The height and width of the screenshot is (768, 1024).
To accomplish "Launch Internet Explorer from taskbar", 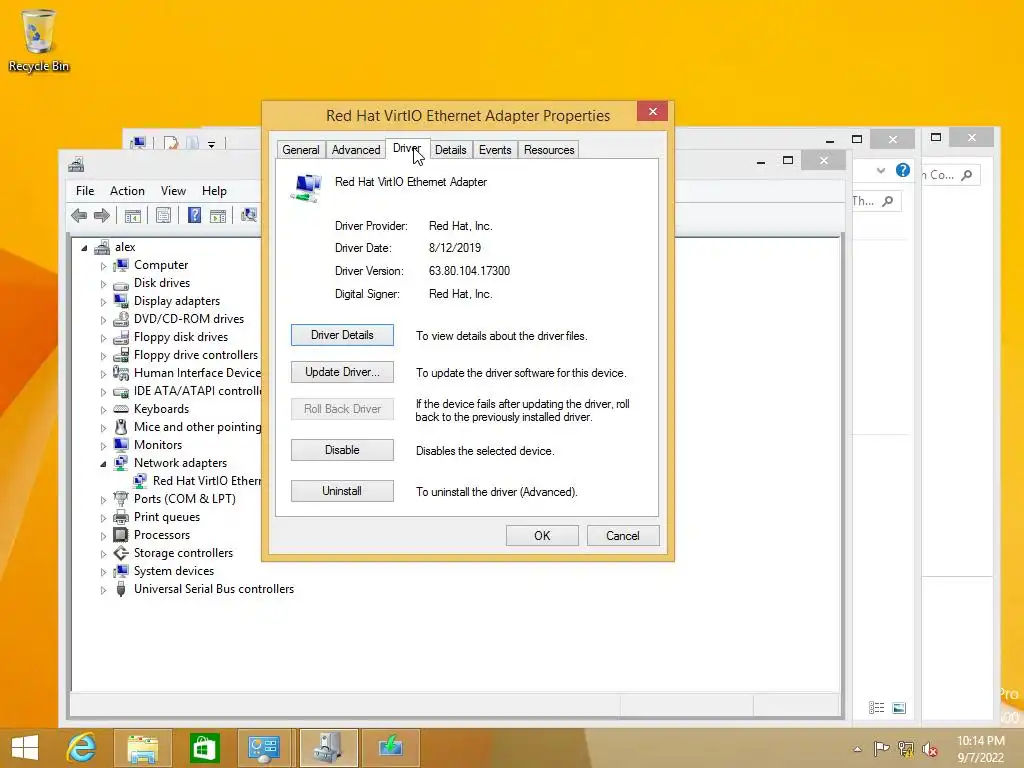I will [82, 748].
